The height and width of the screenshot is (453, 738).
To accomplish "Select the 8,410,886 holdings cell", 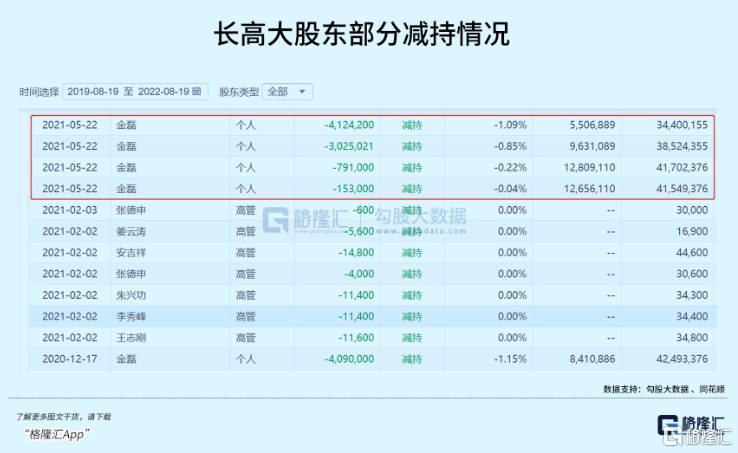I will 593,359.
